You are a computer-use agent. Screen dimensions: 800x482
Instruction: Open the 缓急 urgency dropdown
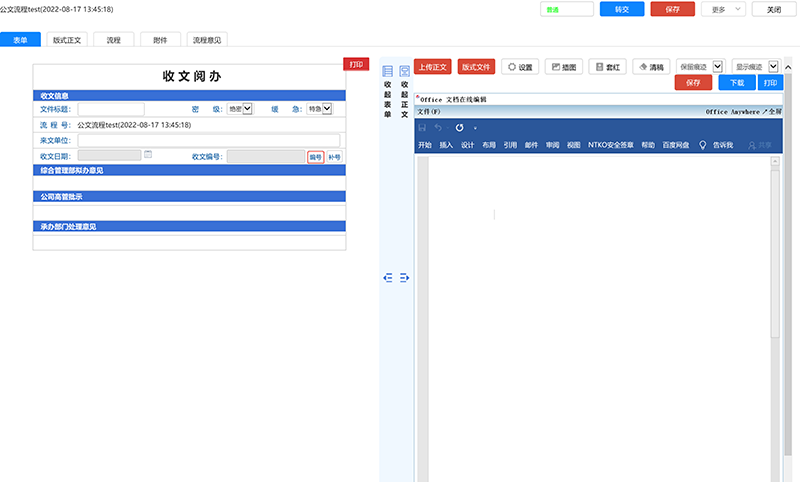320,109
